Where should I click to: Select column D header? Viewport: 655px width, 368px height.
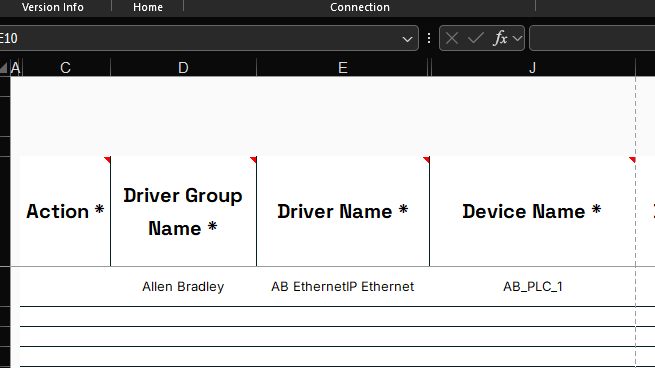[183, 68]
